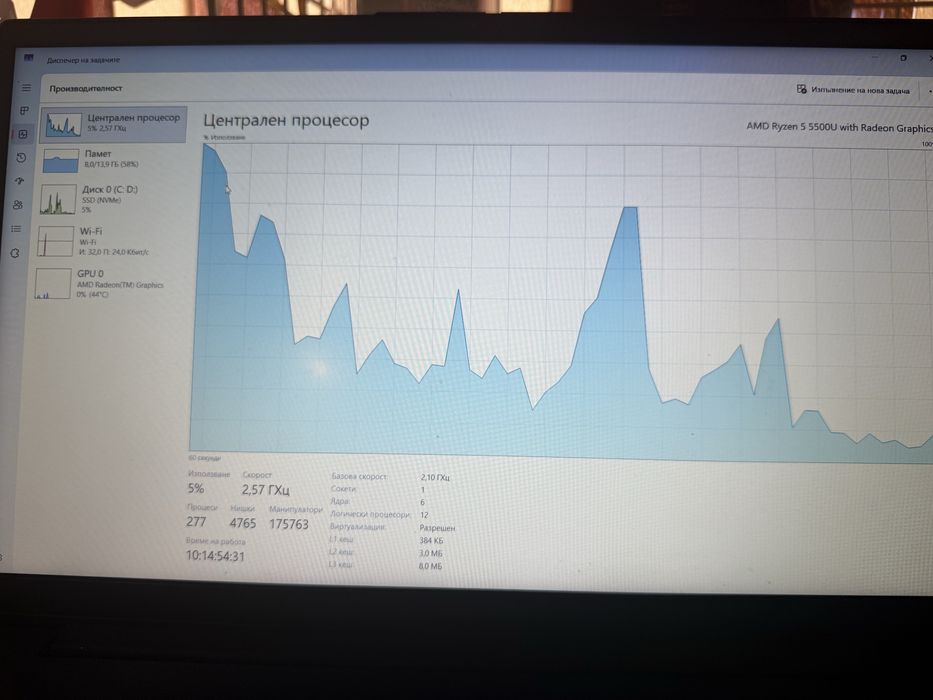Open the hamburger navigation menu
Viewport: 933px width, 700px height.
(26, 88)
